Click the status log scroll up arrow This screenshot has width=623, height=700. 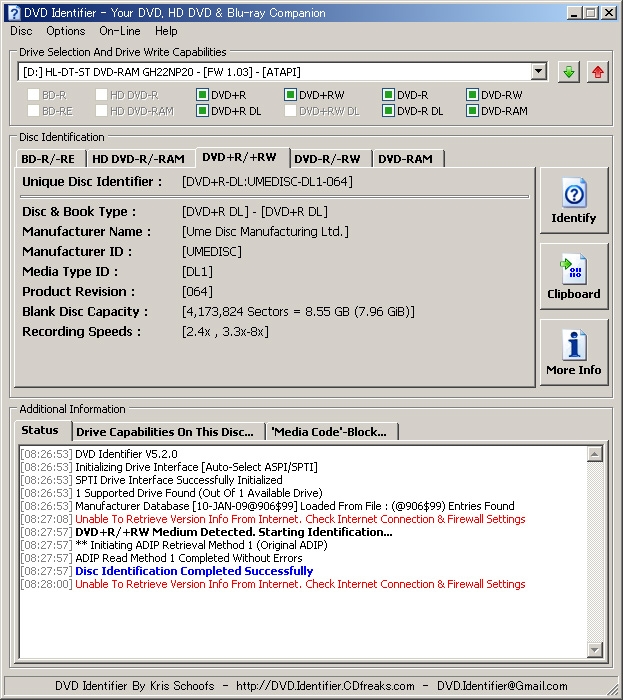594,454
